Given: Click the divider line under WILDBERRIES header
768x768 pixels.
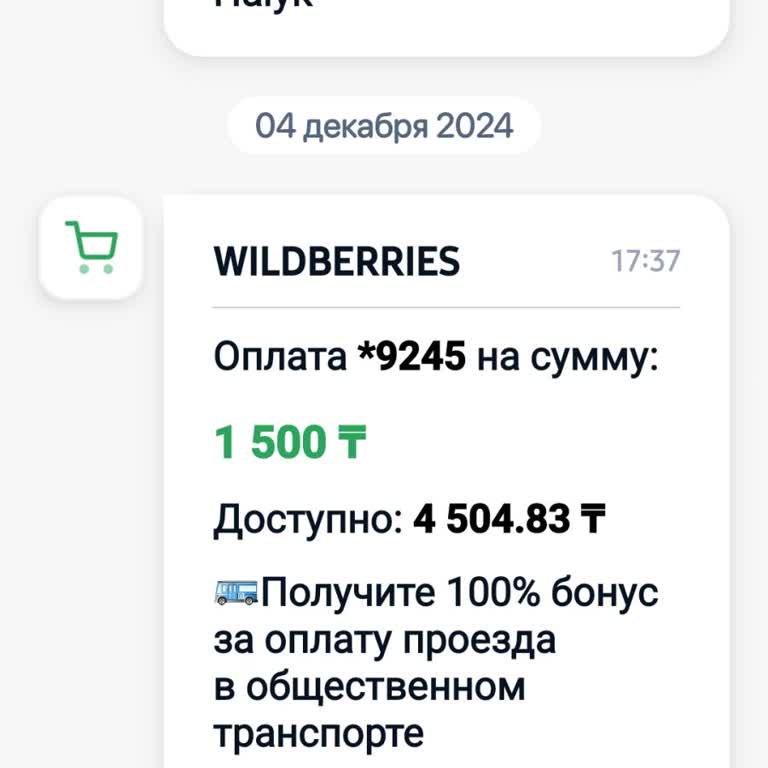Looking at the screenshot, I should (446, 306).
